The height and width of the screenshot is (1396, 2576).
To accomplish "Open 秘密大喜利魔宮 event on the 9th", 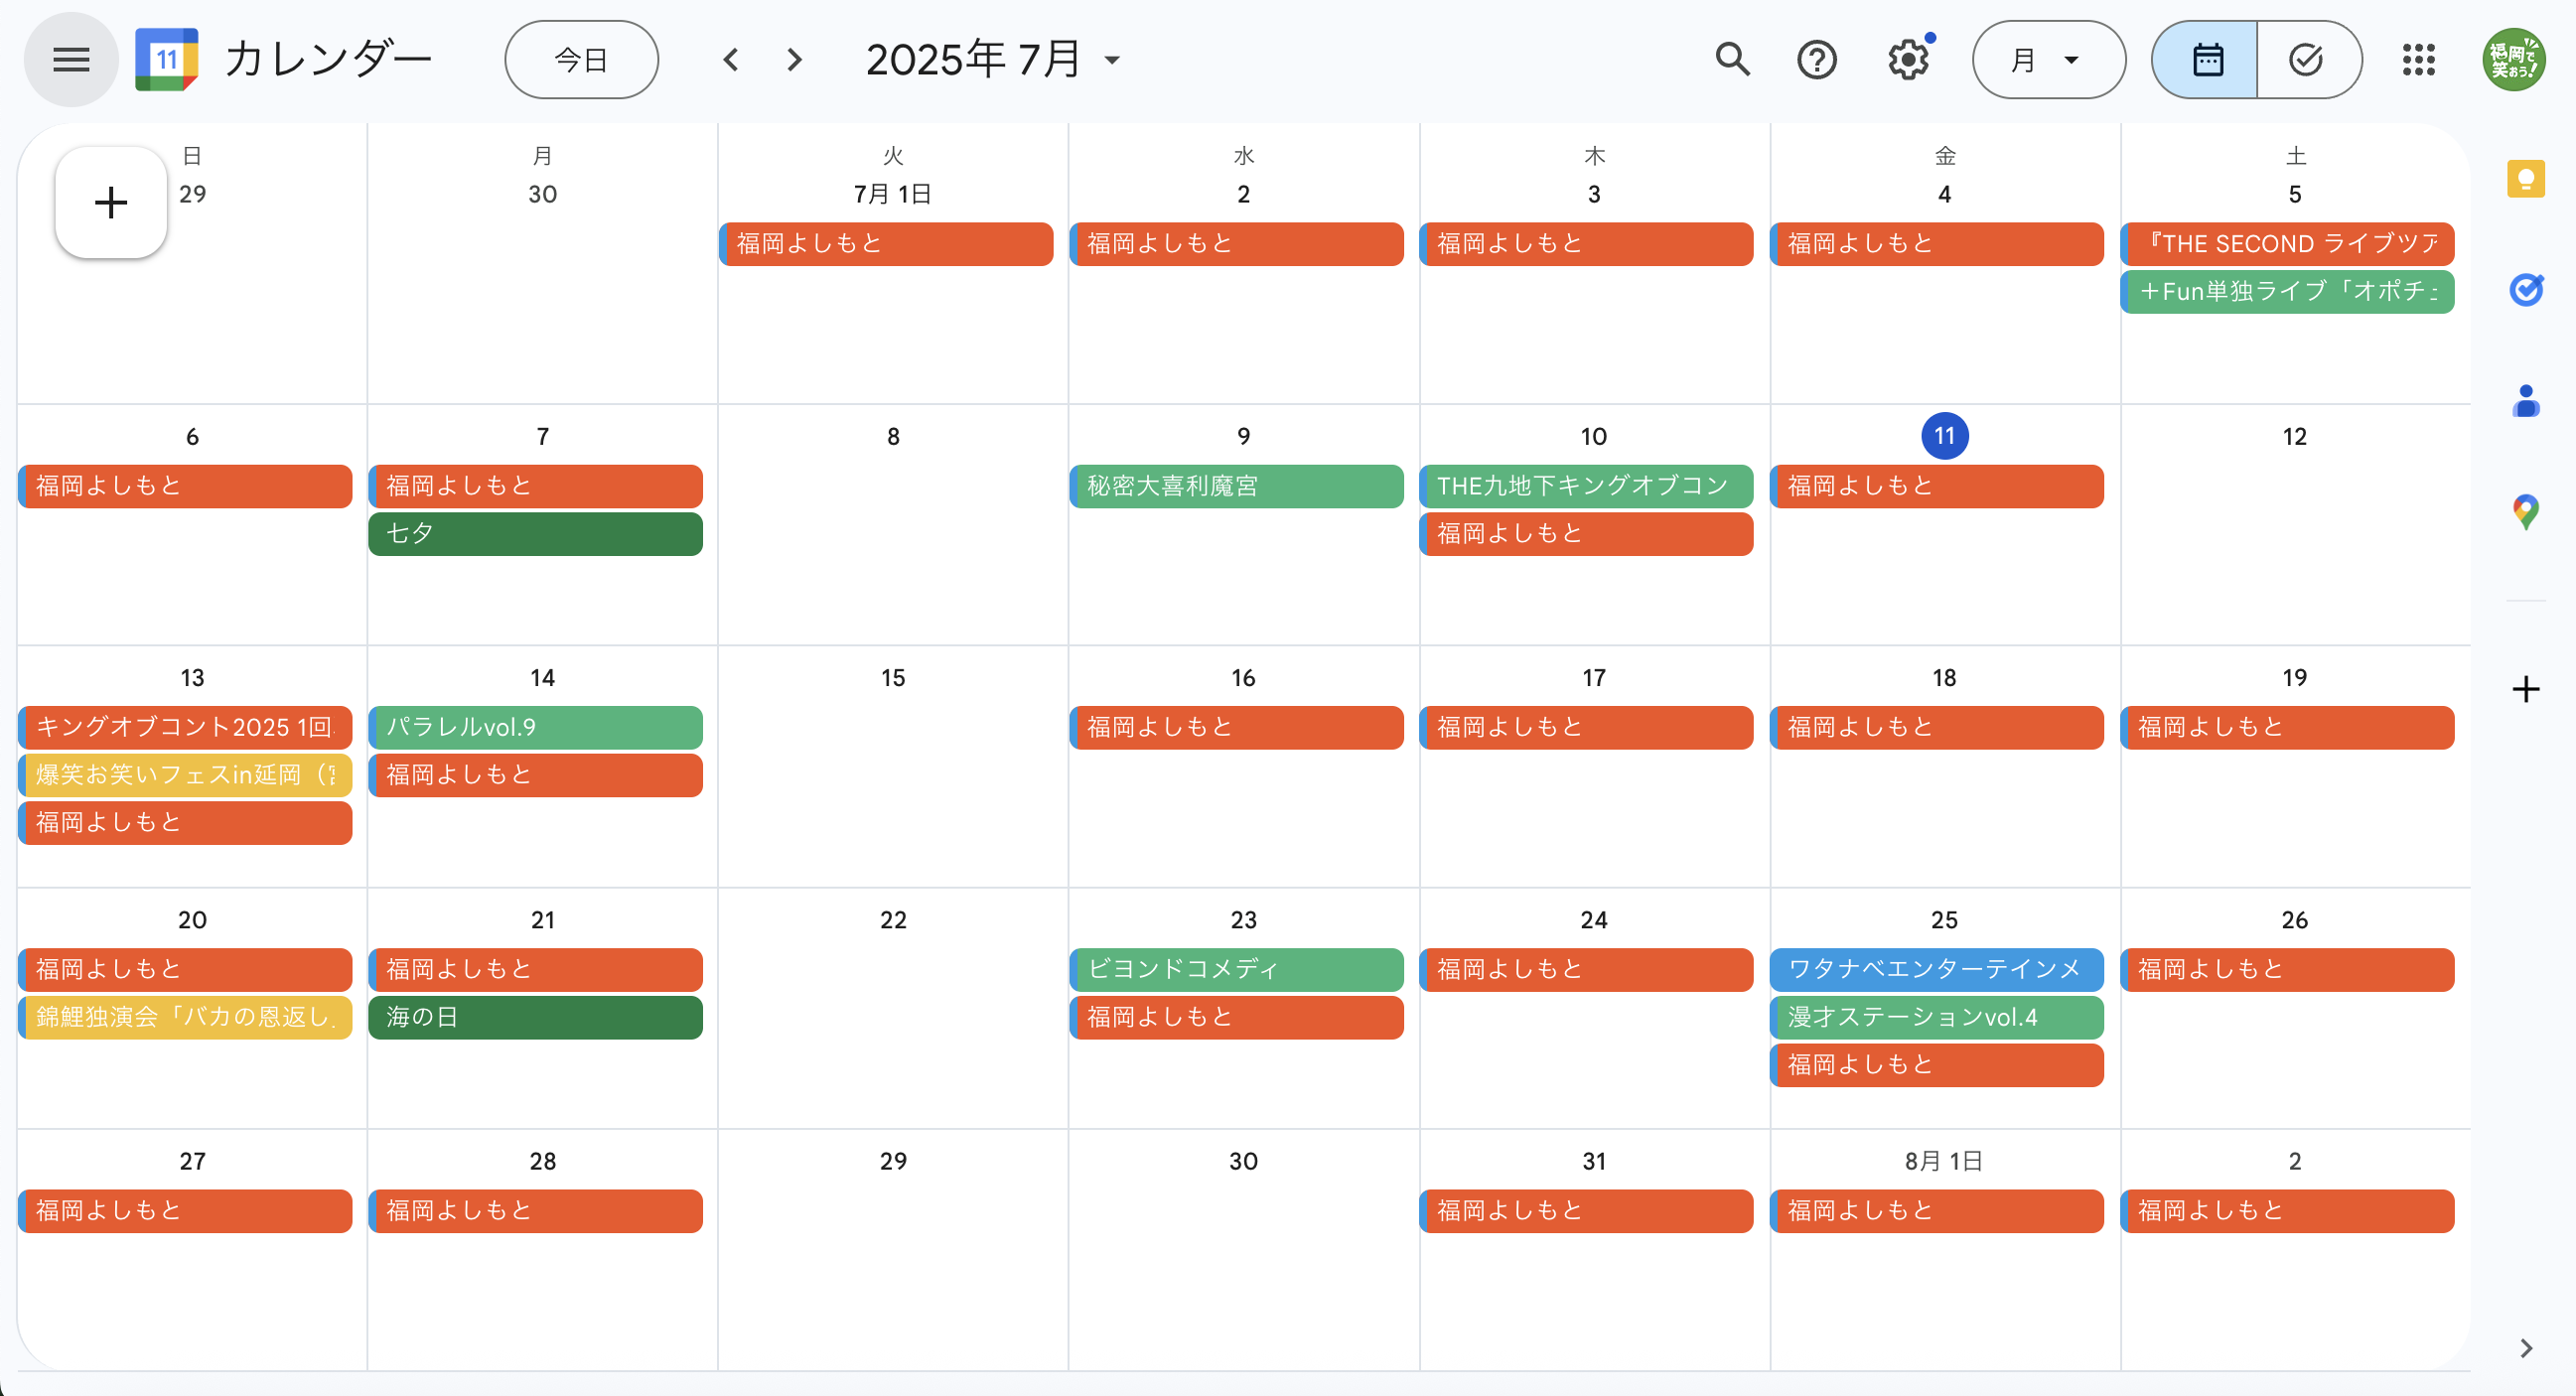I will pos(1235,486).
